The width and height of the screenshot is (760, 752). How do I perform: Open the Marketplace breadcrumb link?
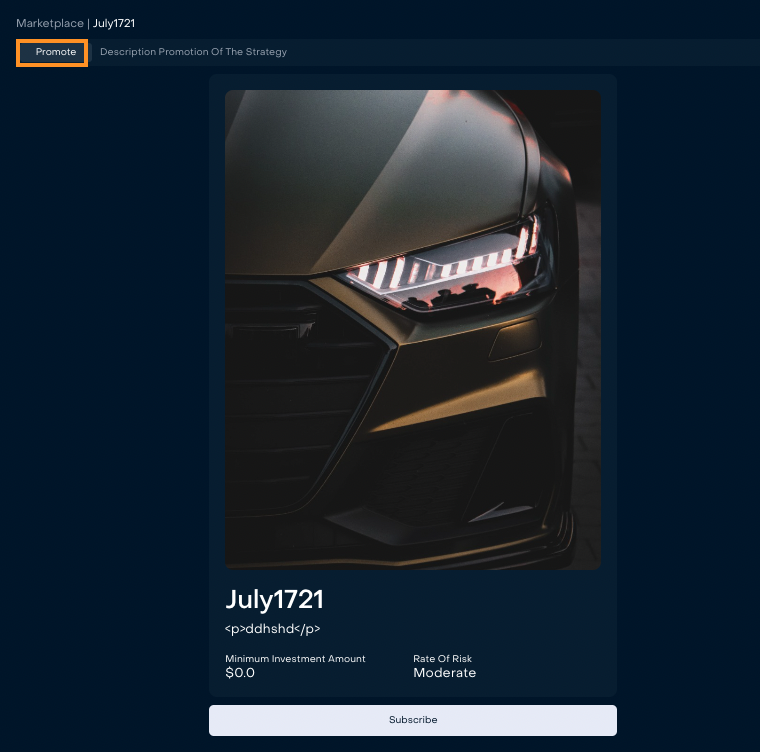[50, 23]
